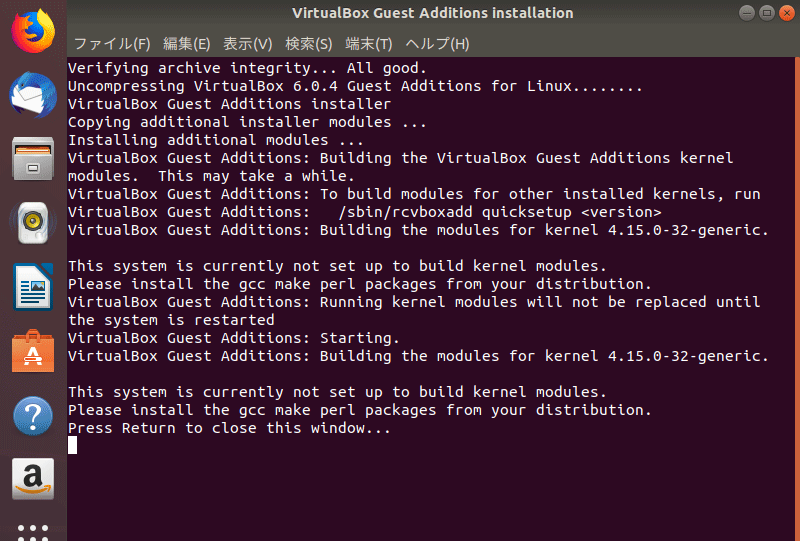
Task: Click 'Press Return to close this window...' line
Action: (230, 428)
